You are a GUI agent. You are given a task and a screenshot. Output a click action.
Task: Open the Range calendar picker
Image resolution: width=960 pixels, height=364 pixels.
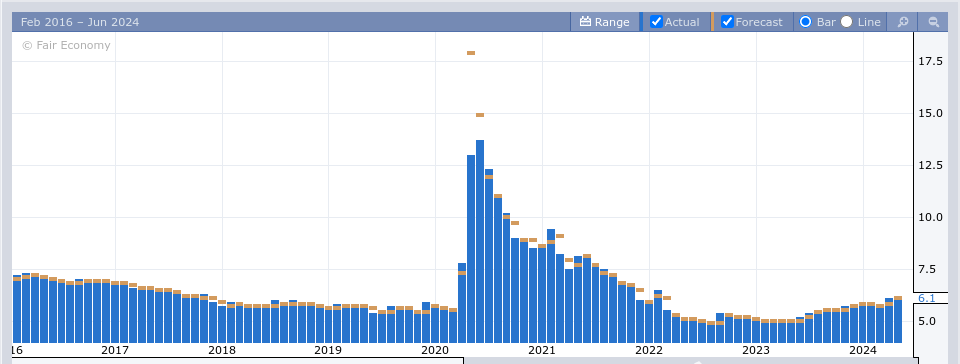point(604,22)
